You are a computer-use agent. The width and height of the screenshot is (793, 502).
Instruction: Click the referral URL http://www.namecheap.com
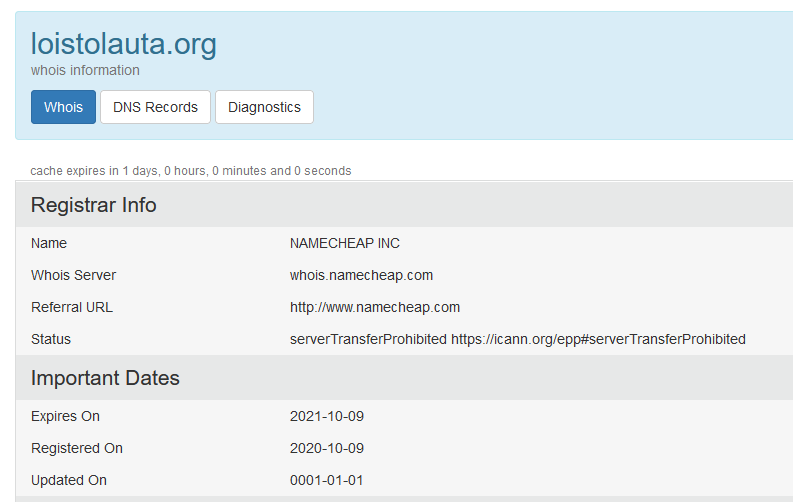tap(375, 307)
